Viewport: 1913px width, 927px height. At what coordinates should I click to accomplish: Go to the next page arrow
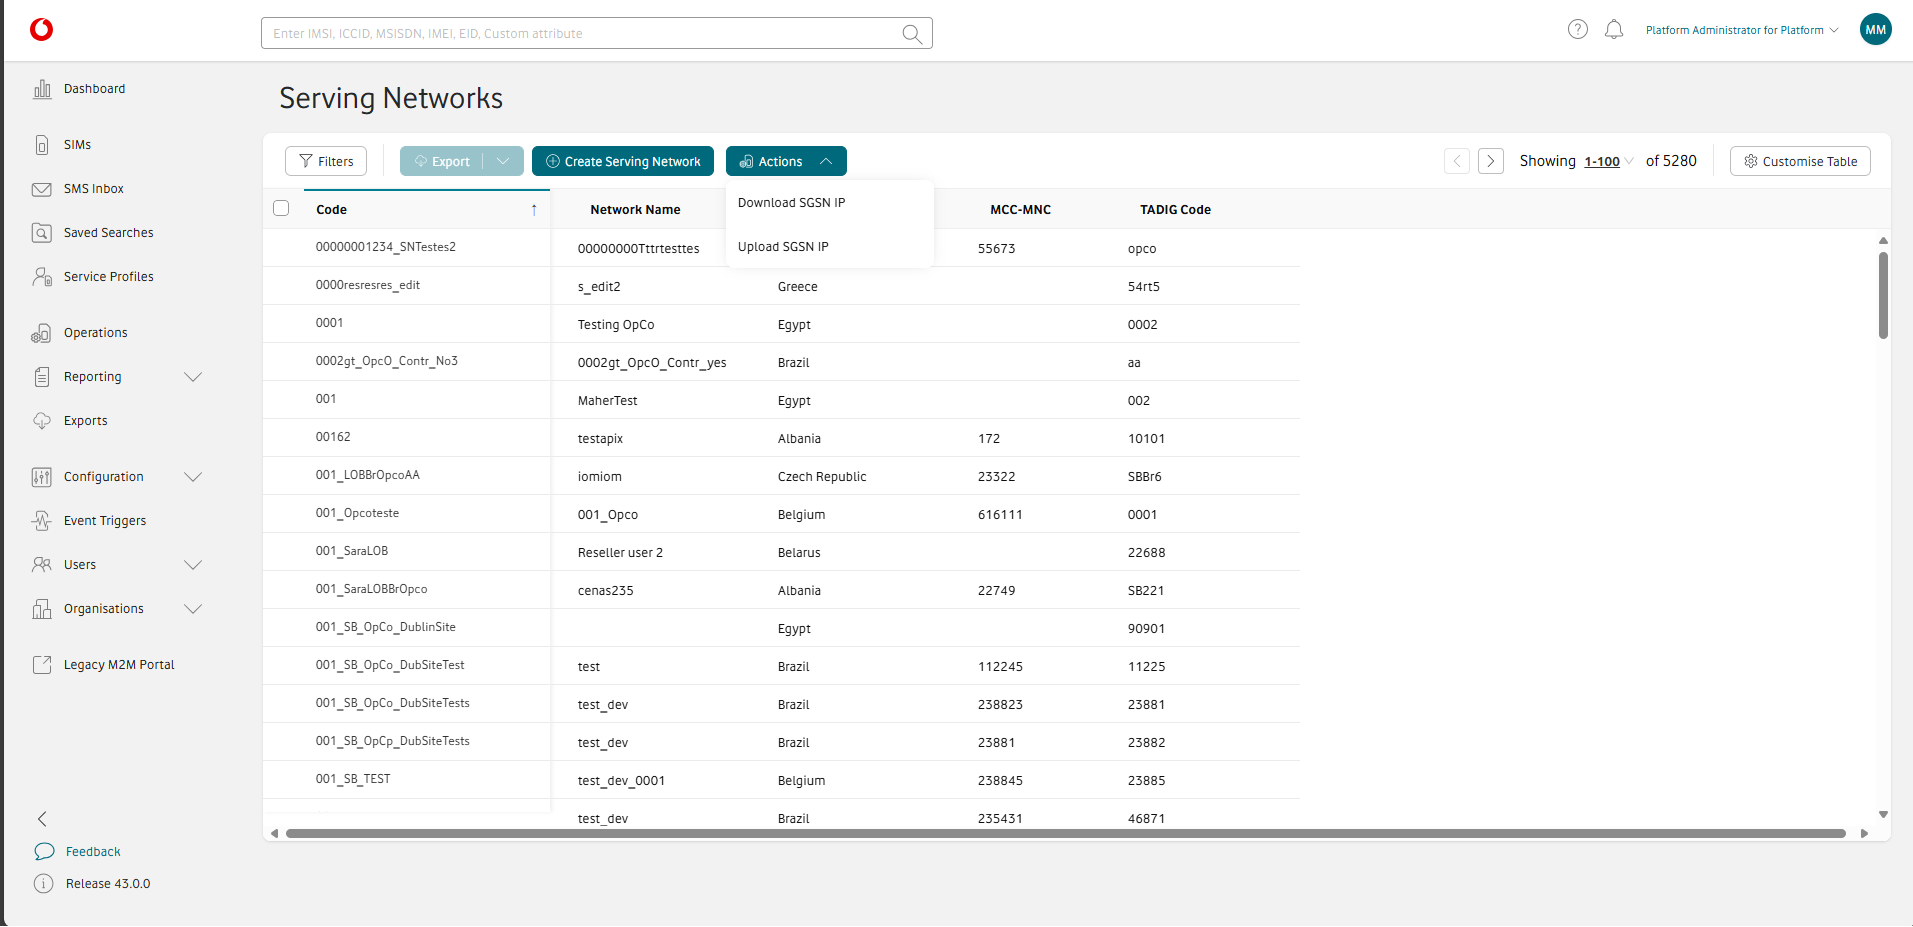click(1491, 161)
